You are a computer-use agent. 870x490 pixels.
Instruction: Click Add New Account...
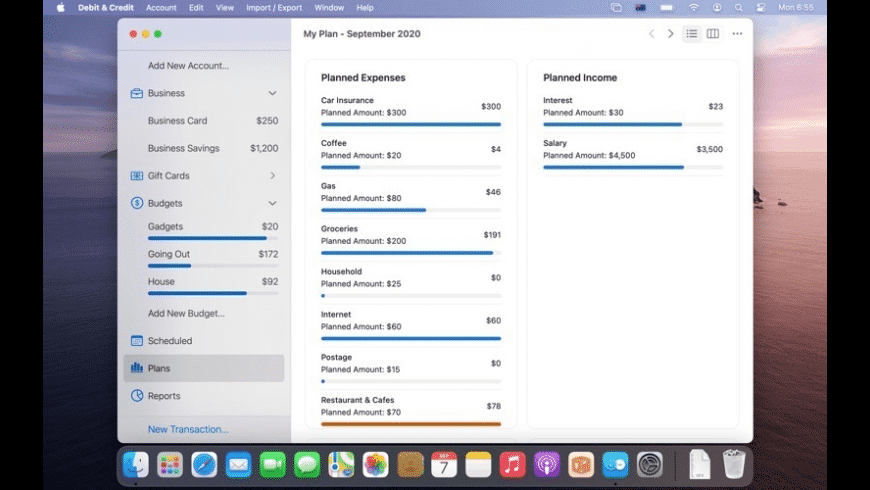point(188,65)
